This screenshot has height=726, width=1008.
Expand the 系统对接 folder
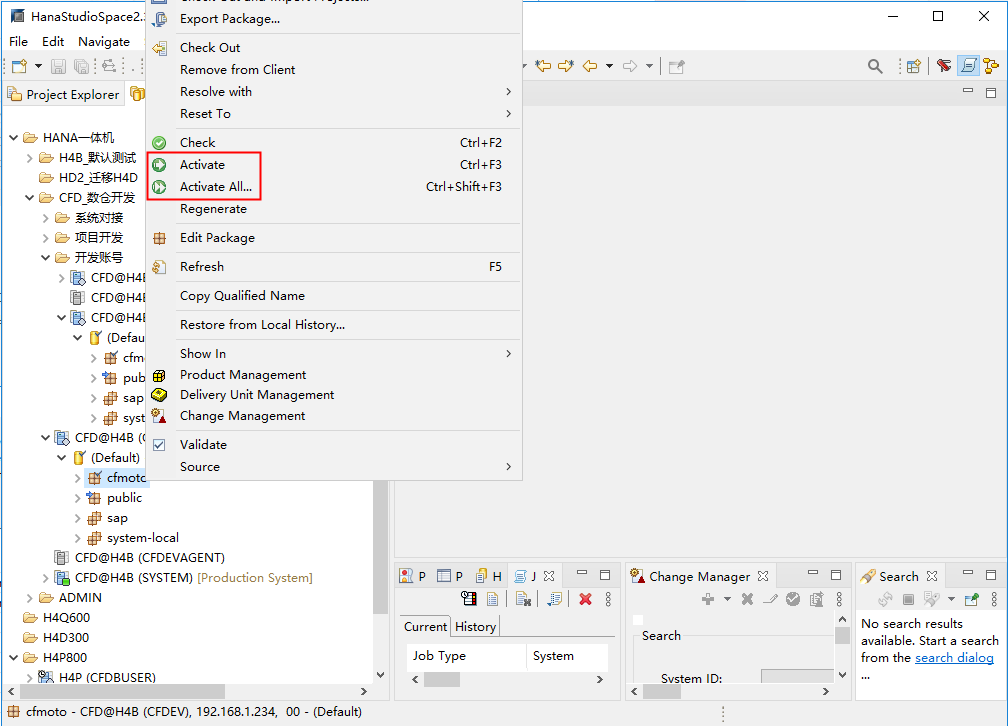click(46, 218)
